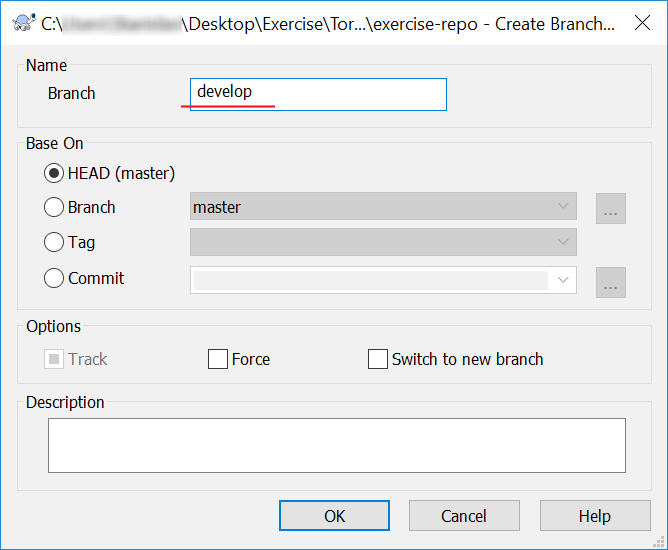Open Help for the dialog
668x550 pixels.
pos(594,516)
